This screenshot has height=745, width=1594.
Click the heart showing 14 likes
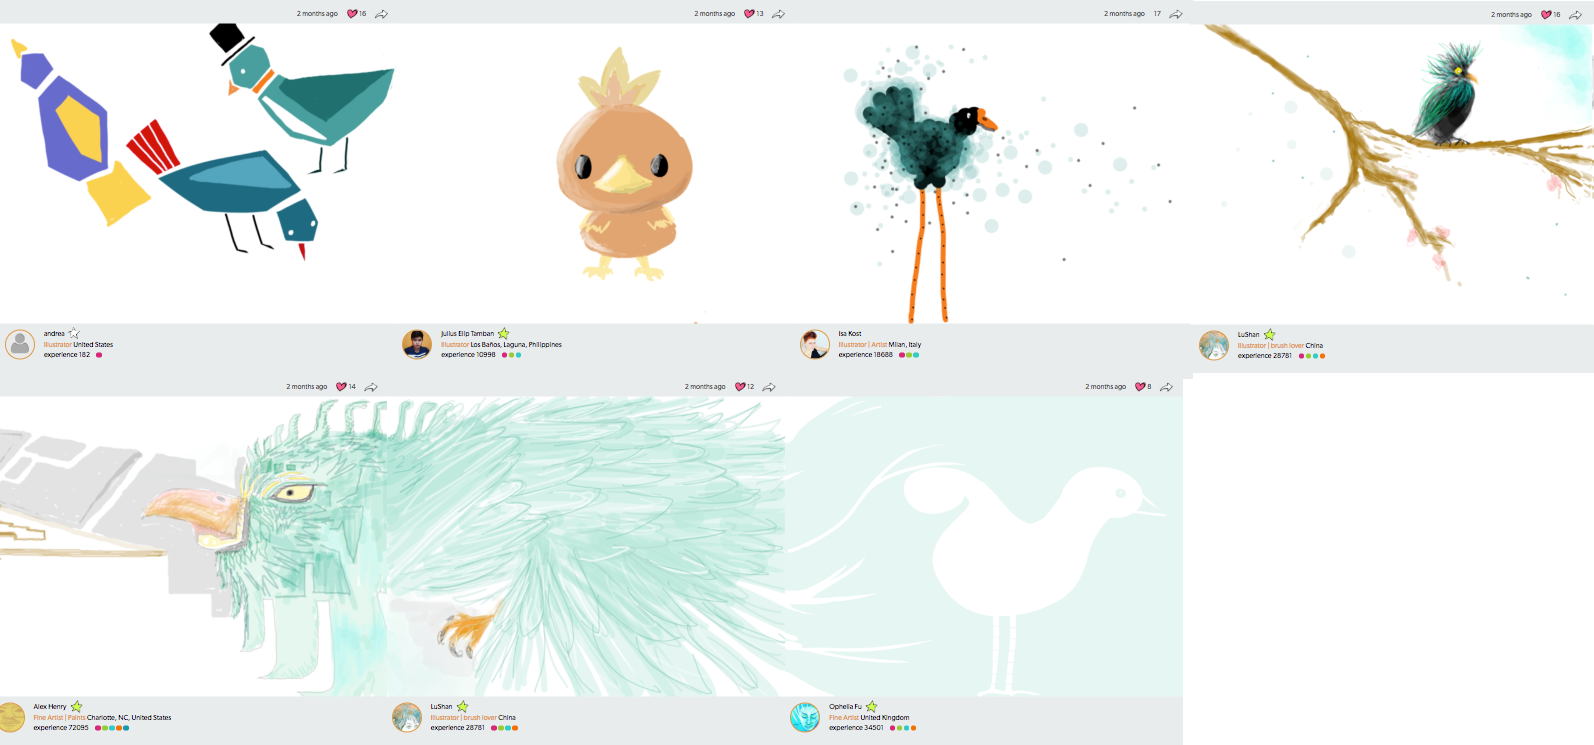pyautogui.click(x=341, y=387)
